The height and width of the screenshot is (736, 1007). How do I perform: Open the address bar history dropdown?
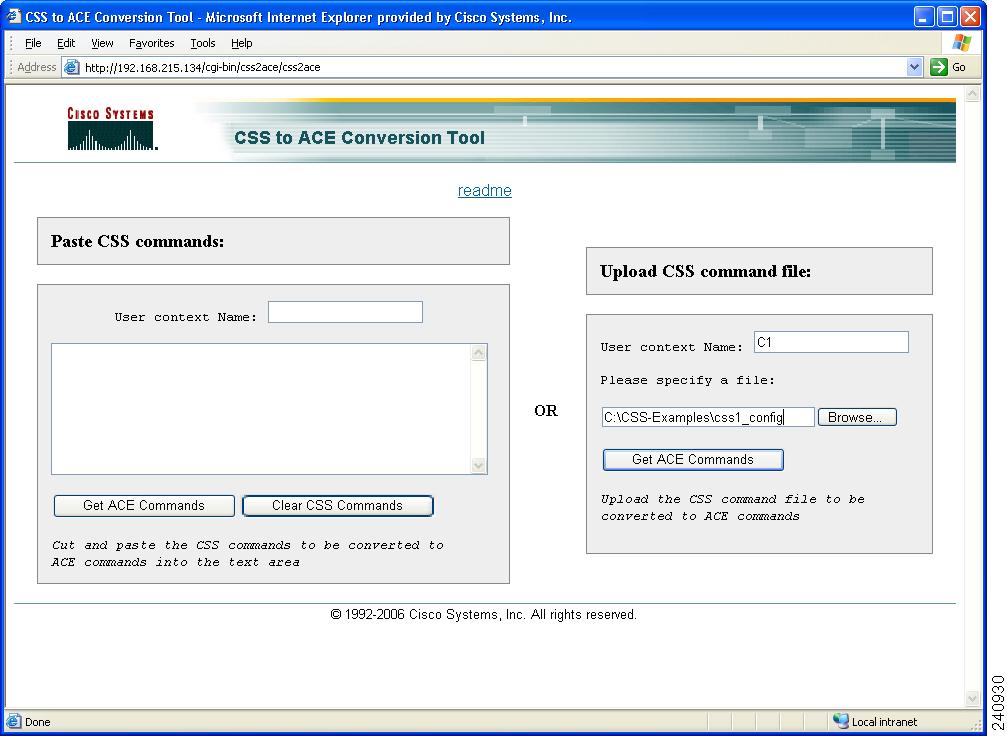click(x=915, y=67)
